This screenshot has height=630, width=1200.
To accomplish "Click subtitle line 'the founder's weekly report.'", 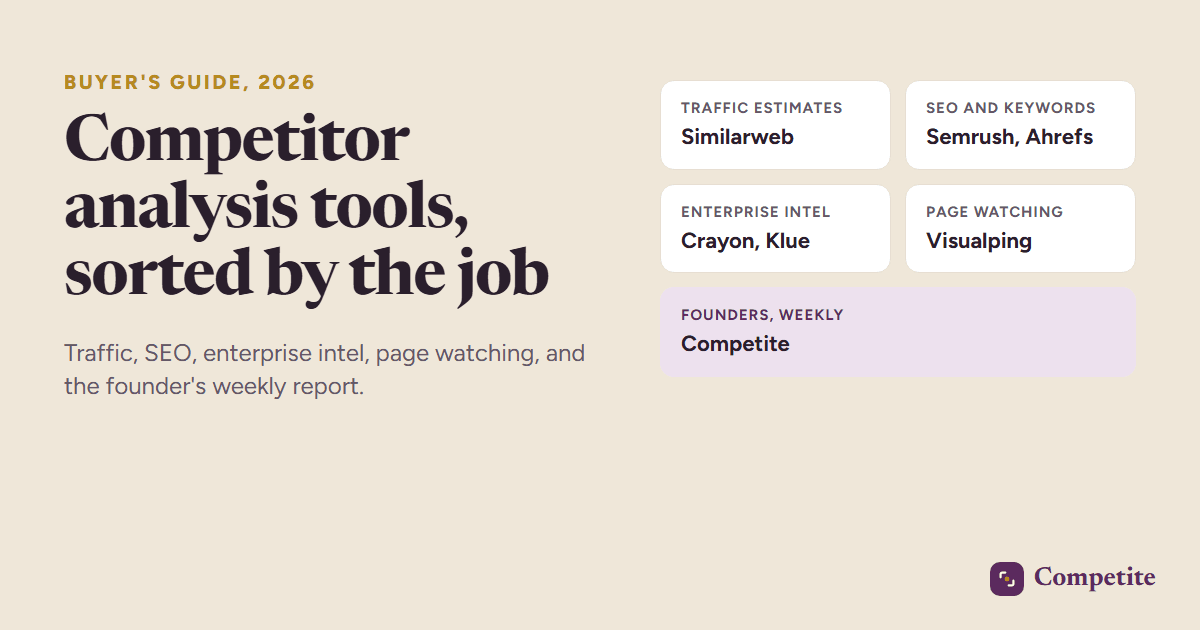I will tap(214, 386).
